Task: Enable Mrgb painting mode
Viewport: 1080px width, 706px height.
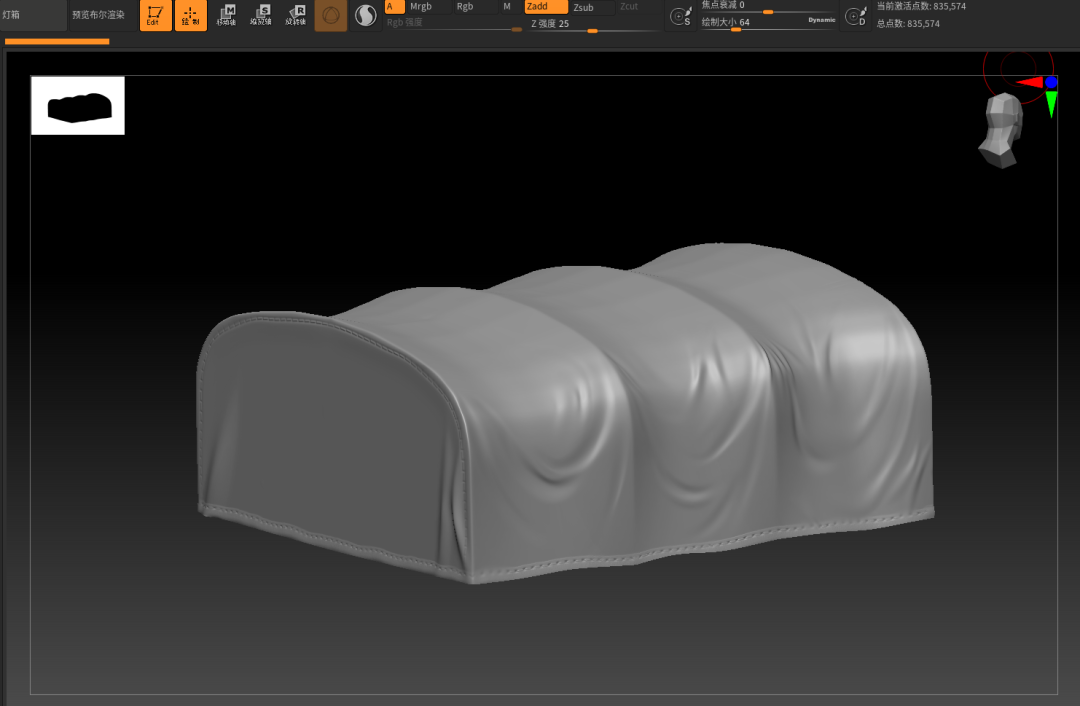Action: pos(428,7)
